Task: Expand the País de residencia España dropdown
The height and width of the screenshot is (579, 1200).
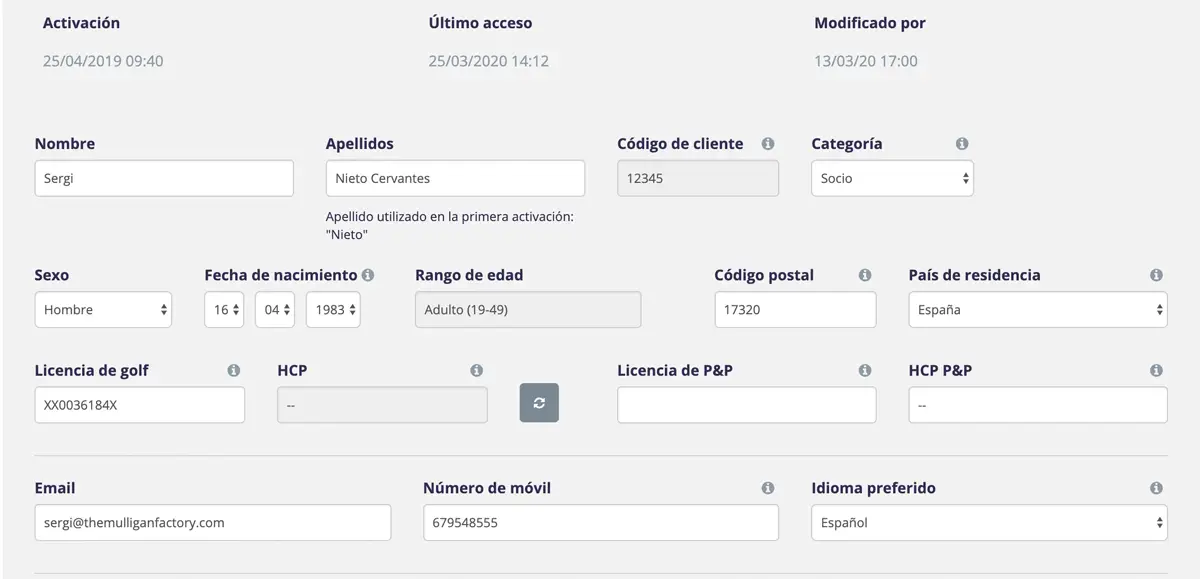Action: [1038, 309]
